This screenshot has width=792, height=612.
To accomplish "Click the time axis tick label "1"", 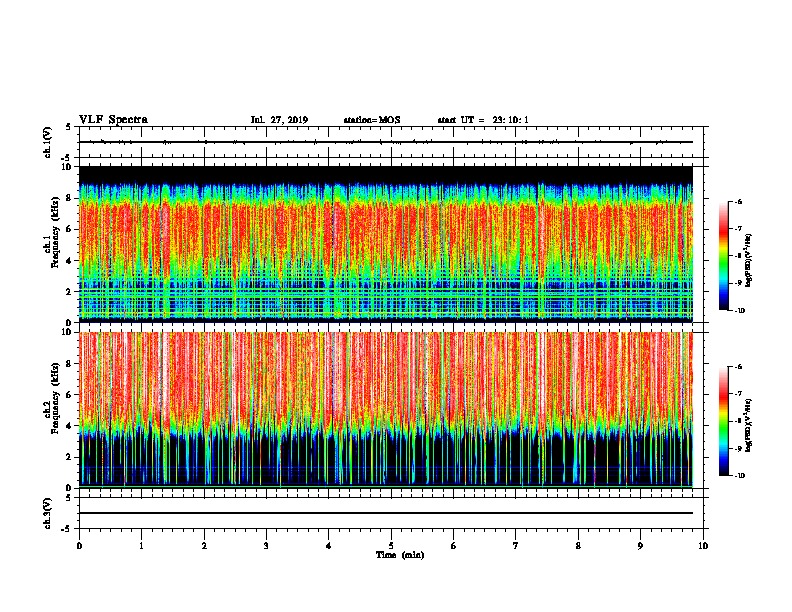I will coord(141,545).
